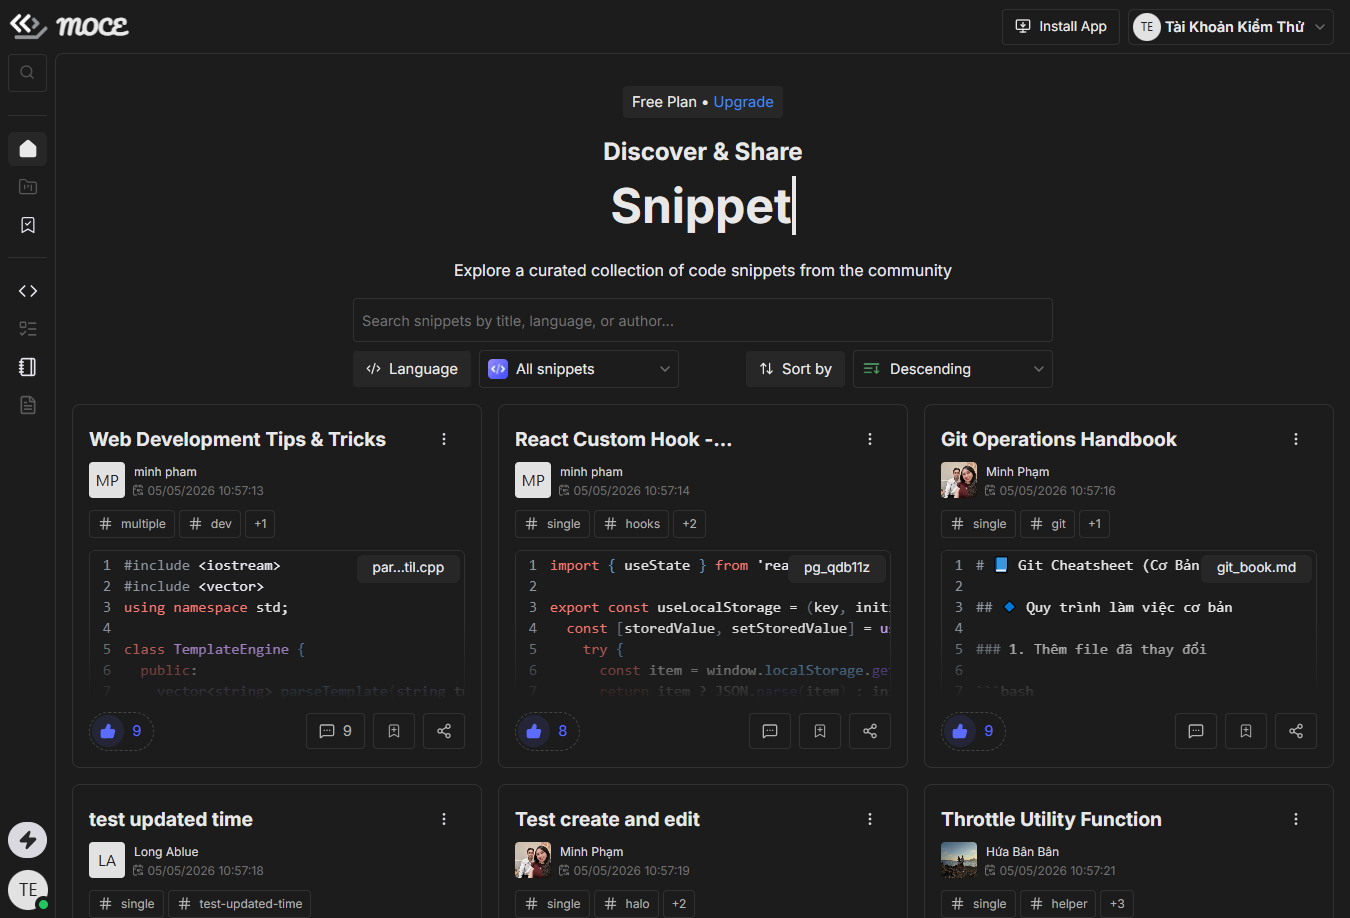Click the 'helper' tag
The width and height of the screenshot is (1350, 918).
[x=1059, y=904]
